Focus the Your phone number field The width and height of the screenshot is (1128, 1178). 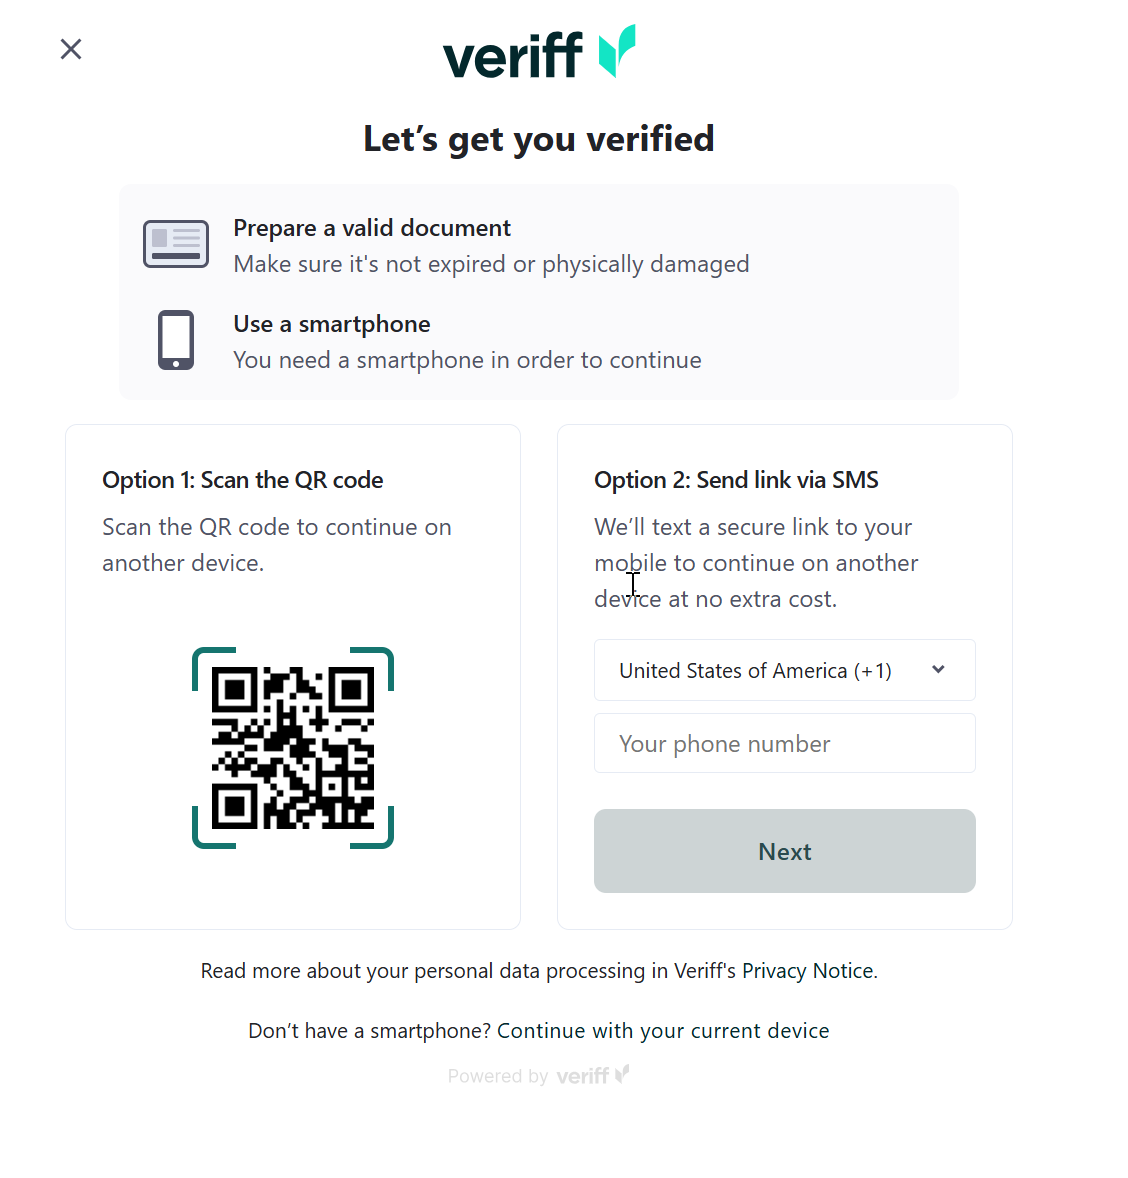click(x=784, y=743)
